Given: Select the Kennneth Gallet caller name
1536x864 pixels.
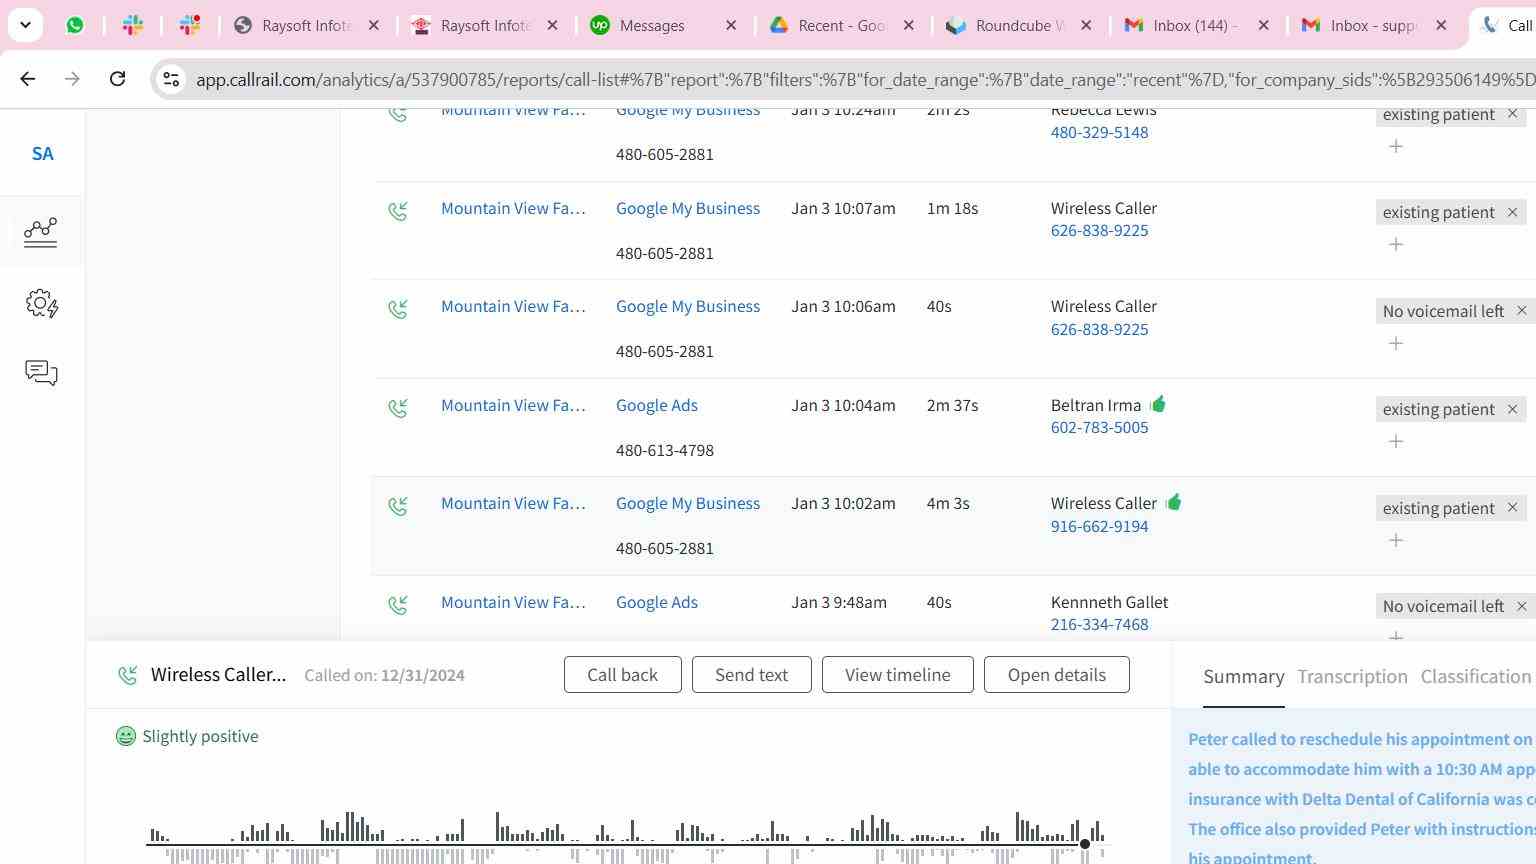Looking at the screenshot, I should pyautogui.click(x=1109, y=602).
